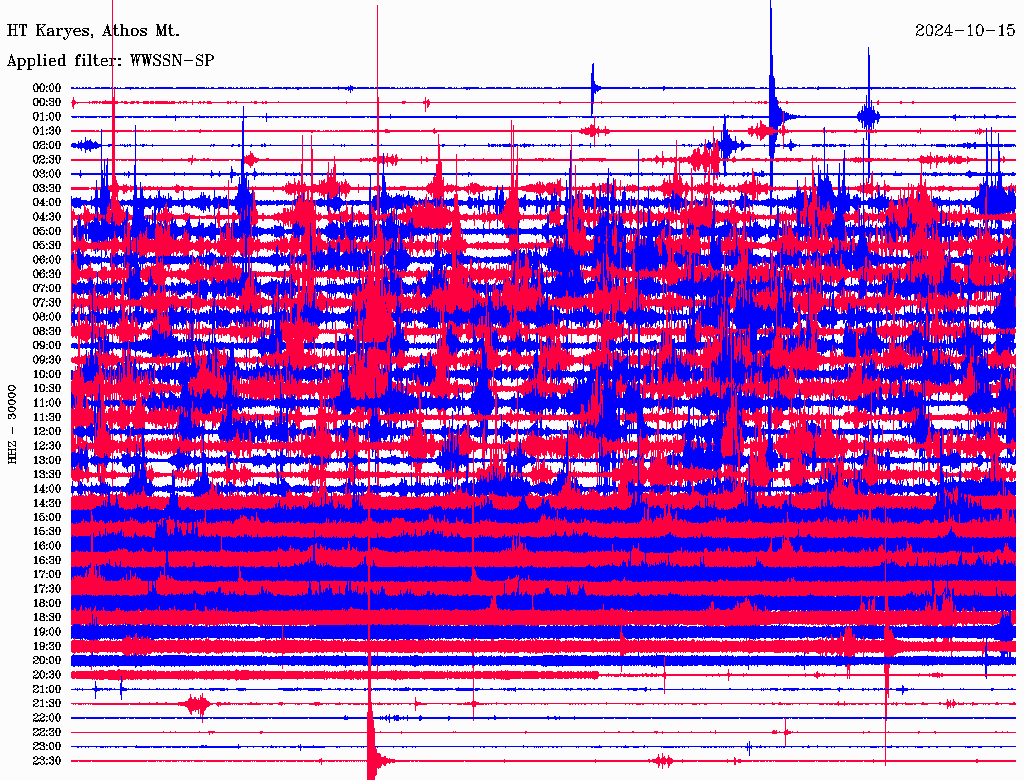The image size is (1024, 780).
Task: Click the '10:30' time label
Action: [x=47, y=389]
